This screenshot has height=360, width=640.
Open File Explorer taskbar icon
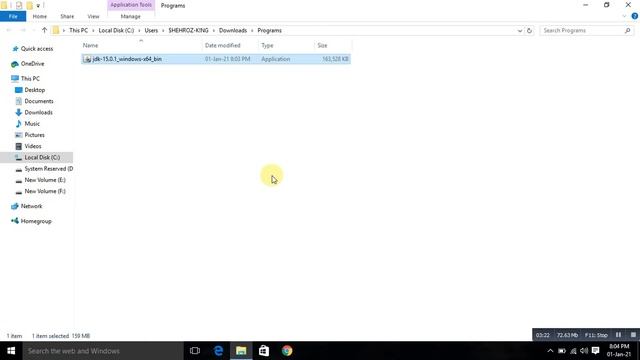[241, 351]
